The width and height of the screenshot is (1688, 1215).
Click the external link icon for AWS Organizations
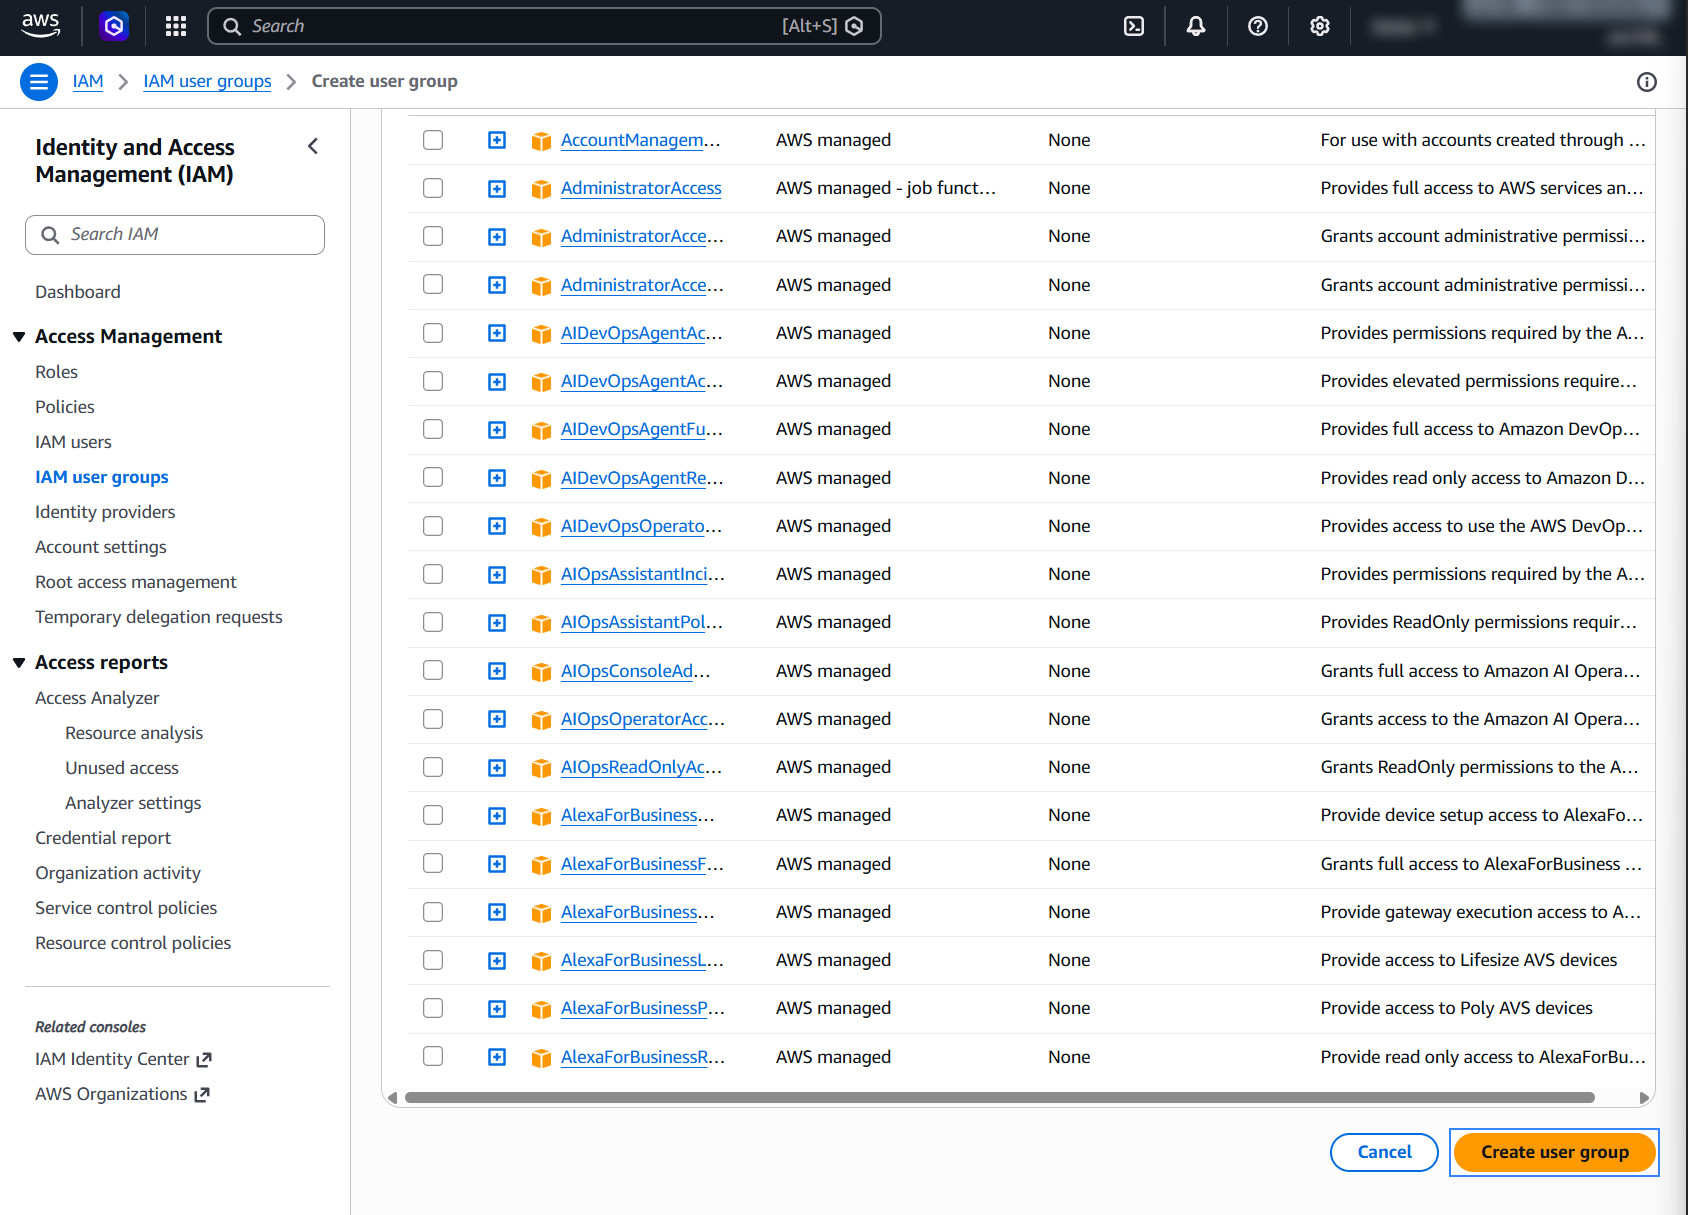pos(202,1094)
